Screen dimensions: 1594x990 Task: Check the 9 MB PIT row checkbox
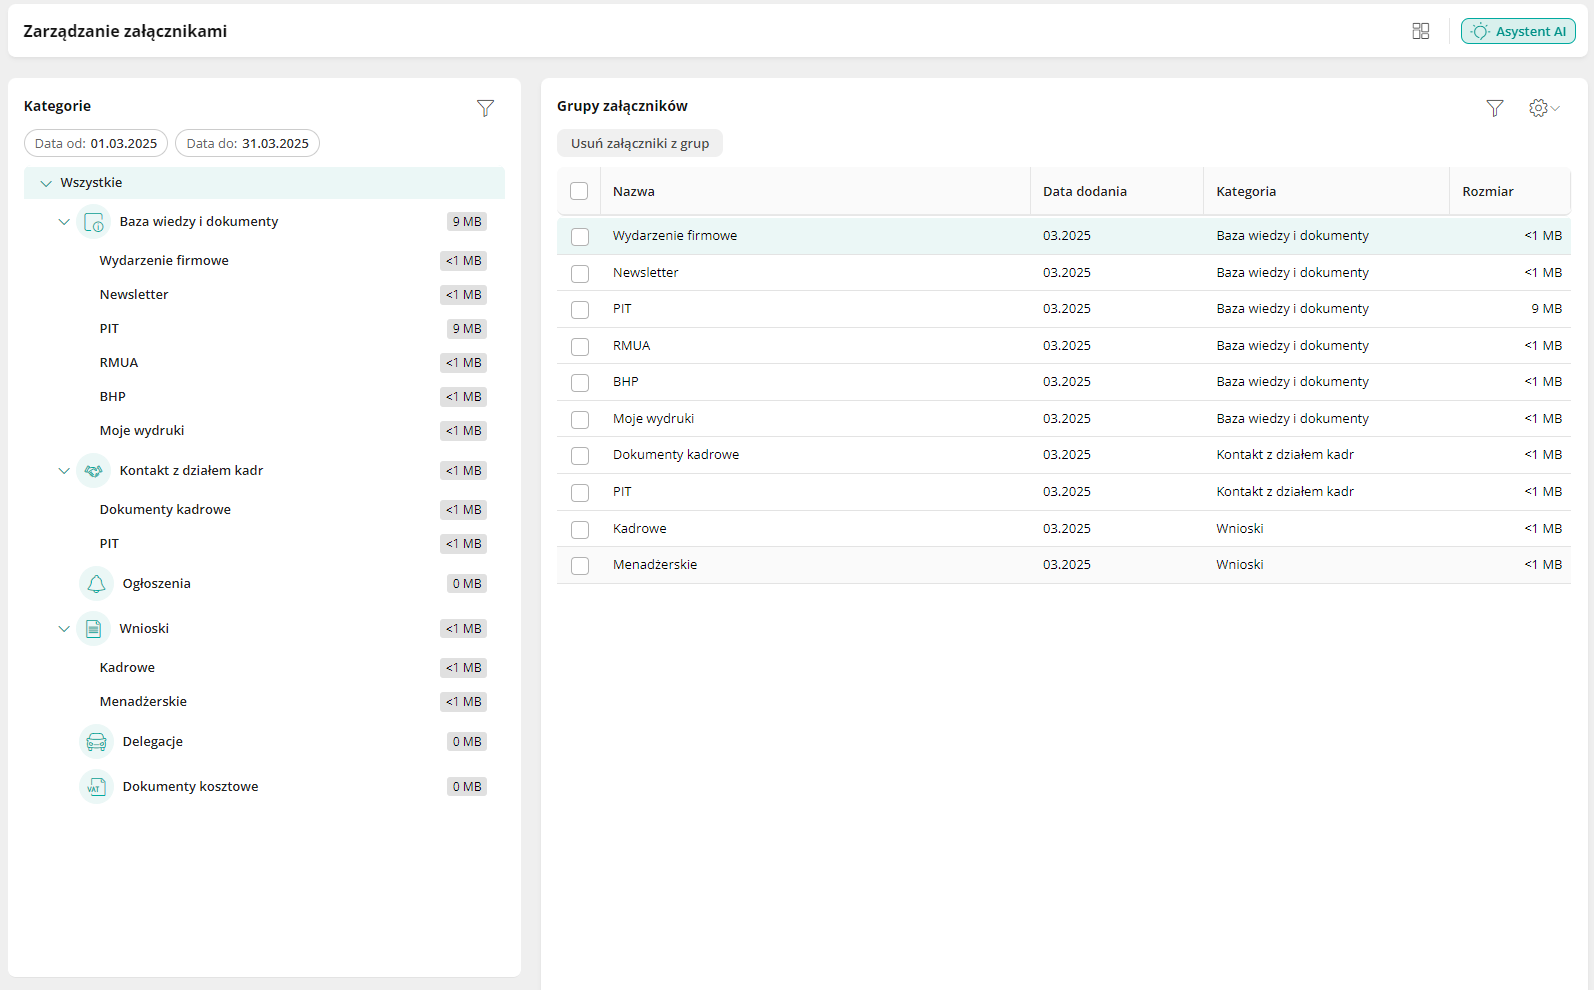tap(580, 310)
